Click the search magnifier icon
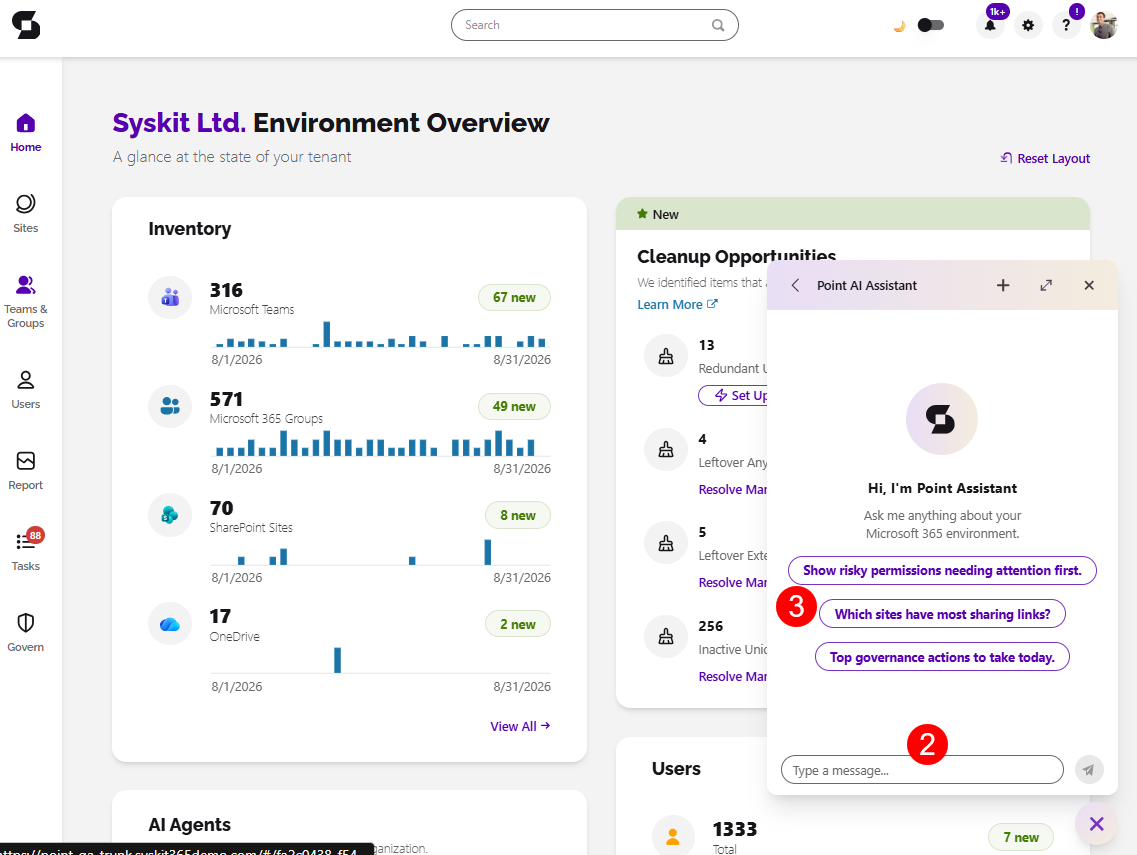The width and height of the screenshot is (1137, 855). pyautogui.click(x=718, y=25)
